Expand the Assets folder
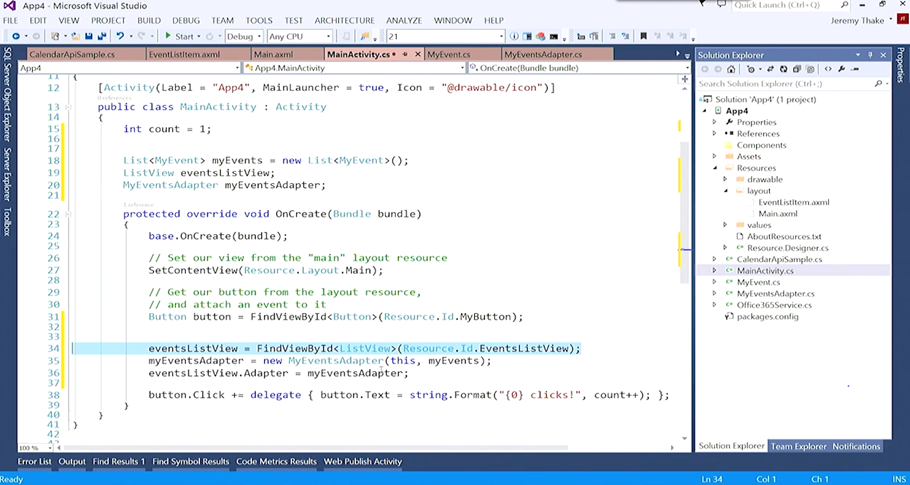The width and height of the screenshot is (910, 485). [x=715, y=157]
